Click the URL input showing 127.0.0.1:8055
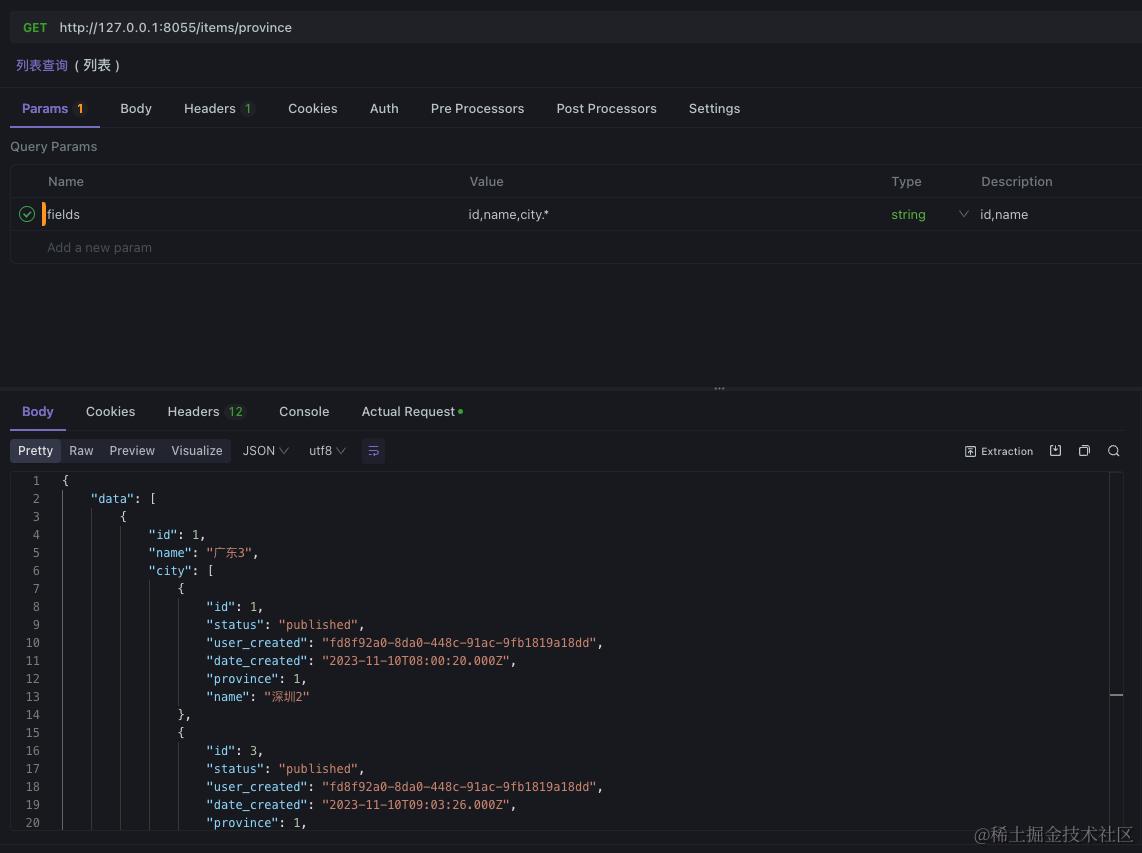1142x853 pixels. [175, 27]
